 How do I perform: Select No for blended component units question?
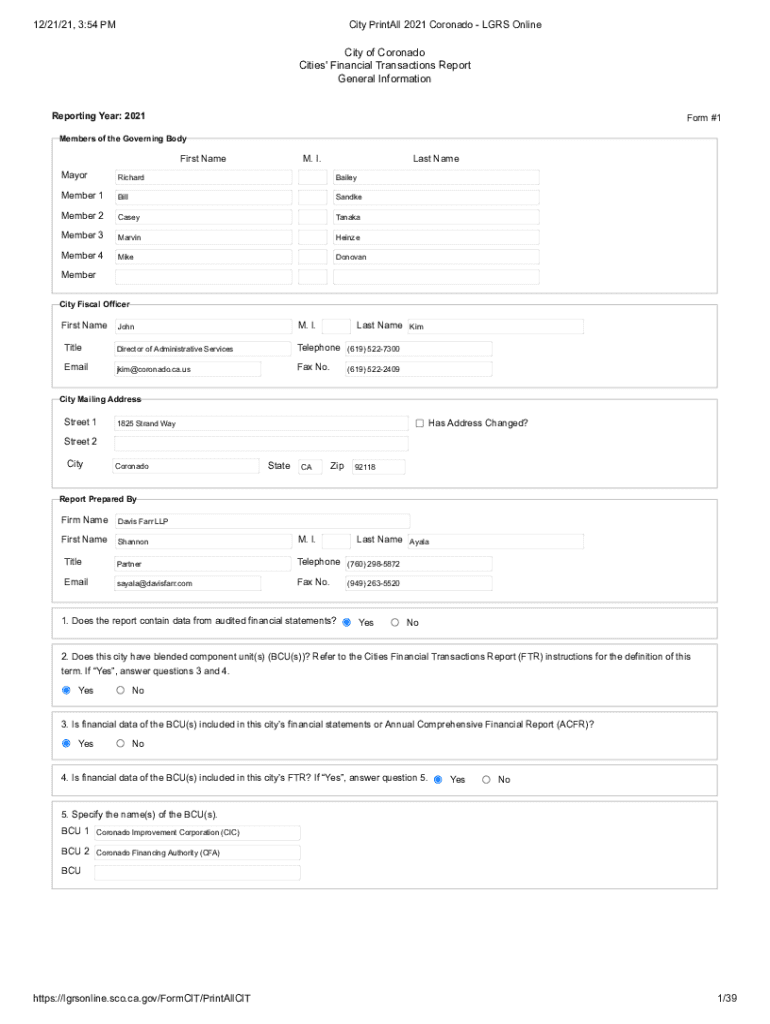(x=121, y=690)
